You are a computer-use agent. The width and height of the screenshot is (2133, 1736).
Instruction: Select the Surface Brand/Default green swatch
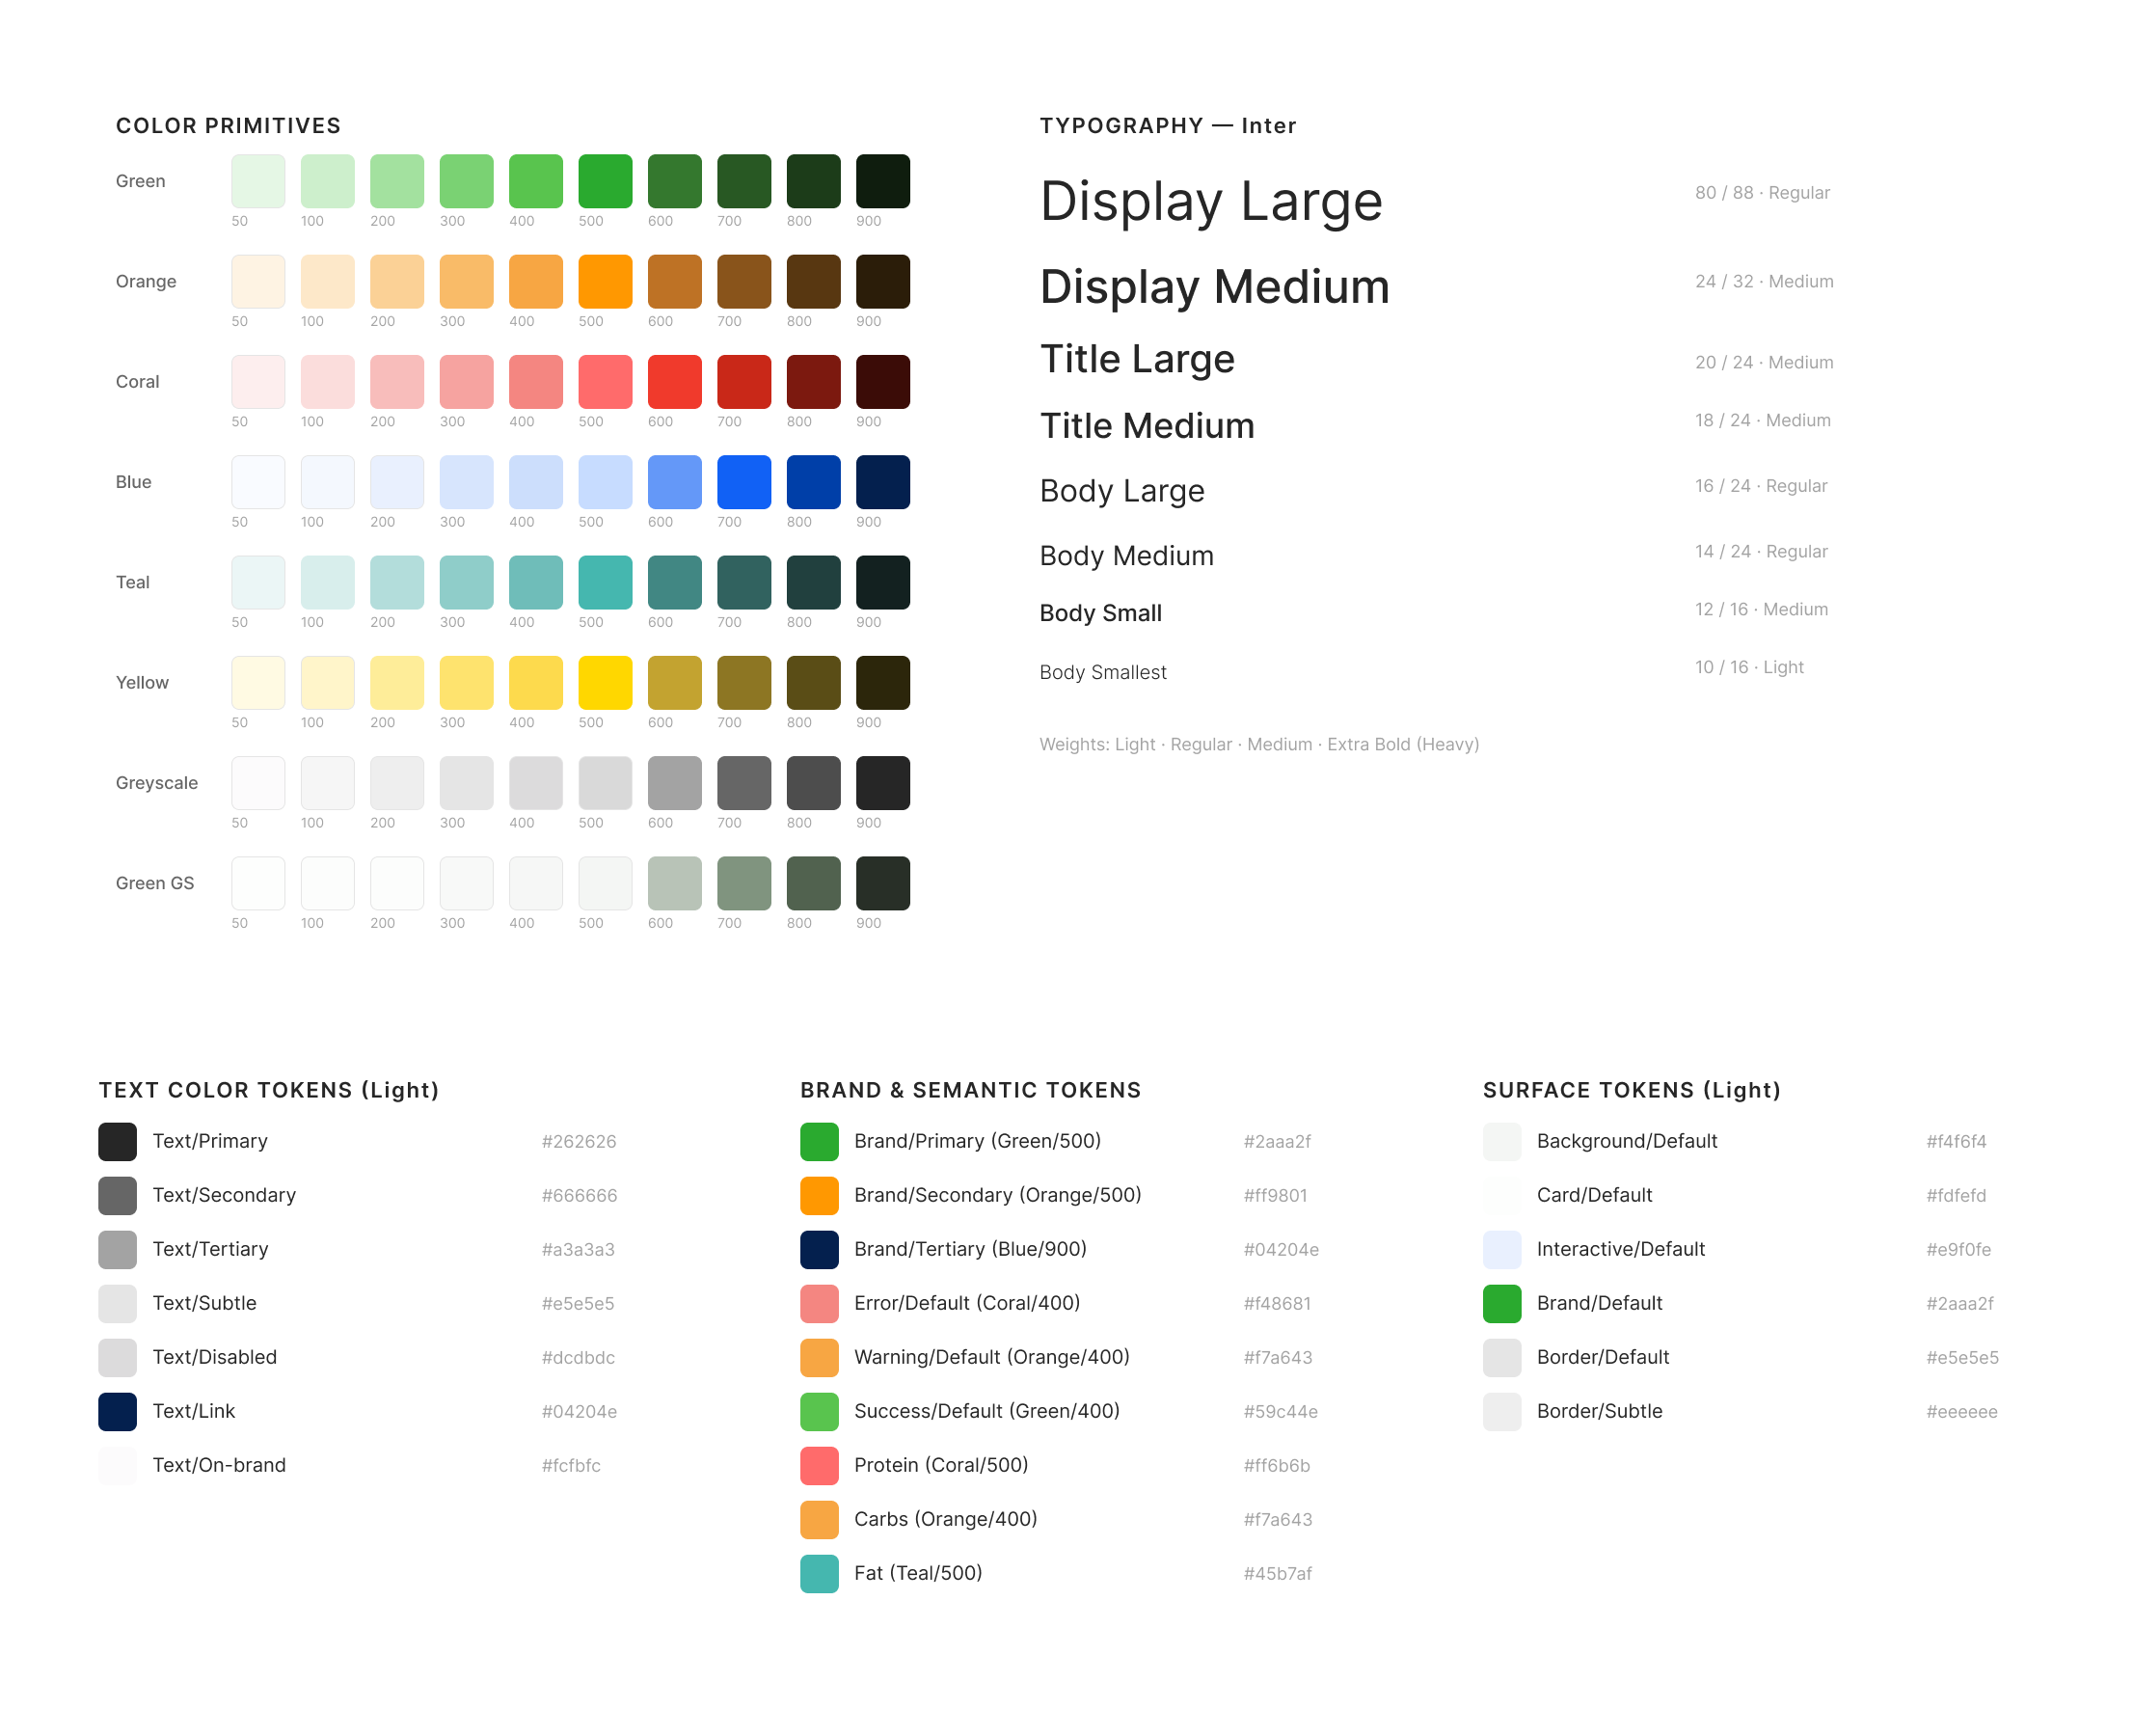[1501, 1303]
